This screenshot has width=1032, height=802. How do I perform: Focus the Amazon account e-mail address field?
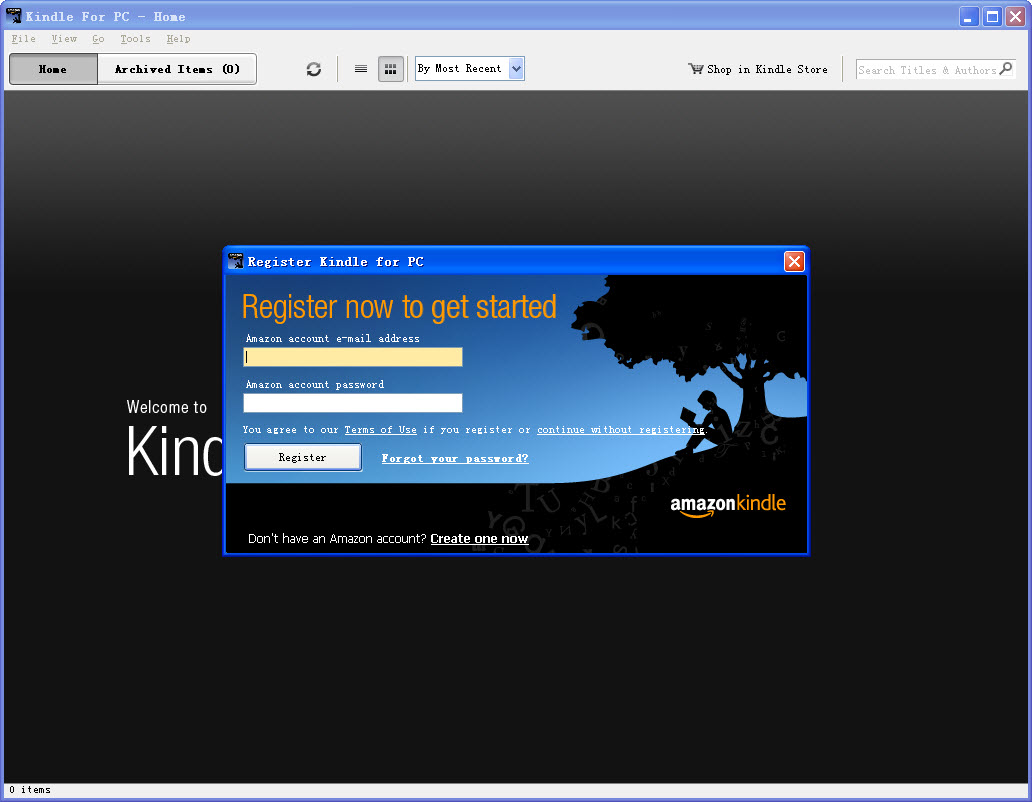353,357
